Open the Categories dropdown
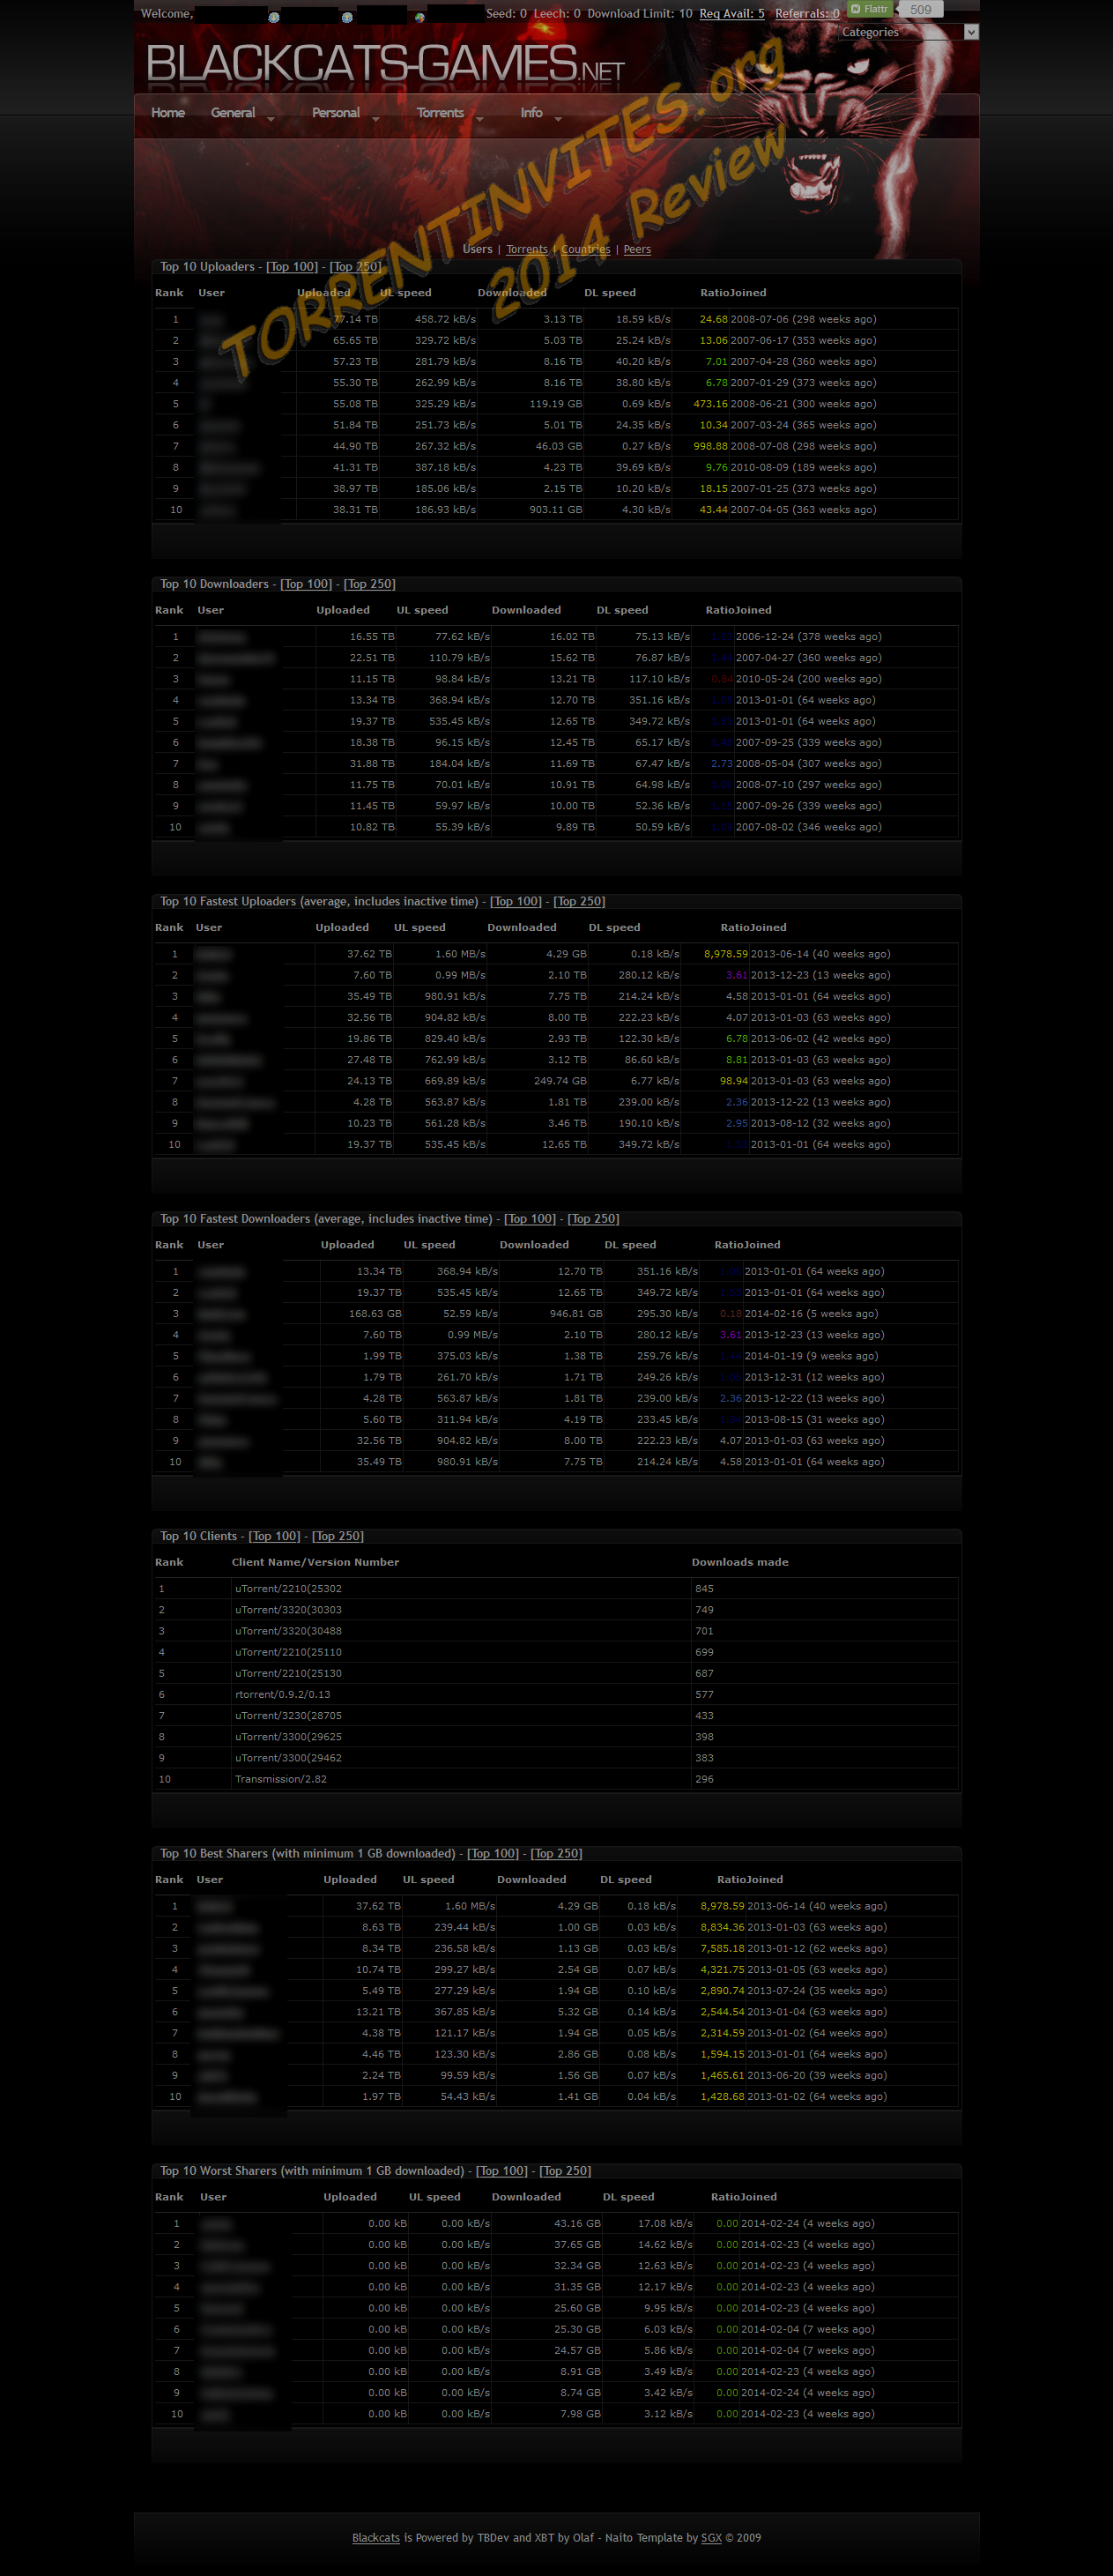The width and height of the screenshot is (1113, 2576). (910, 32)
